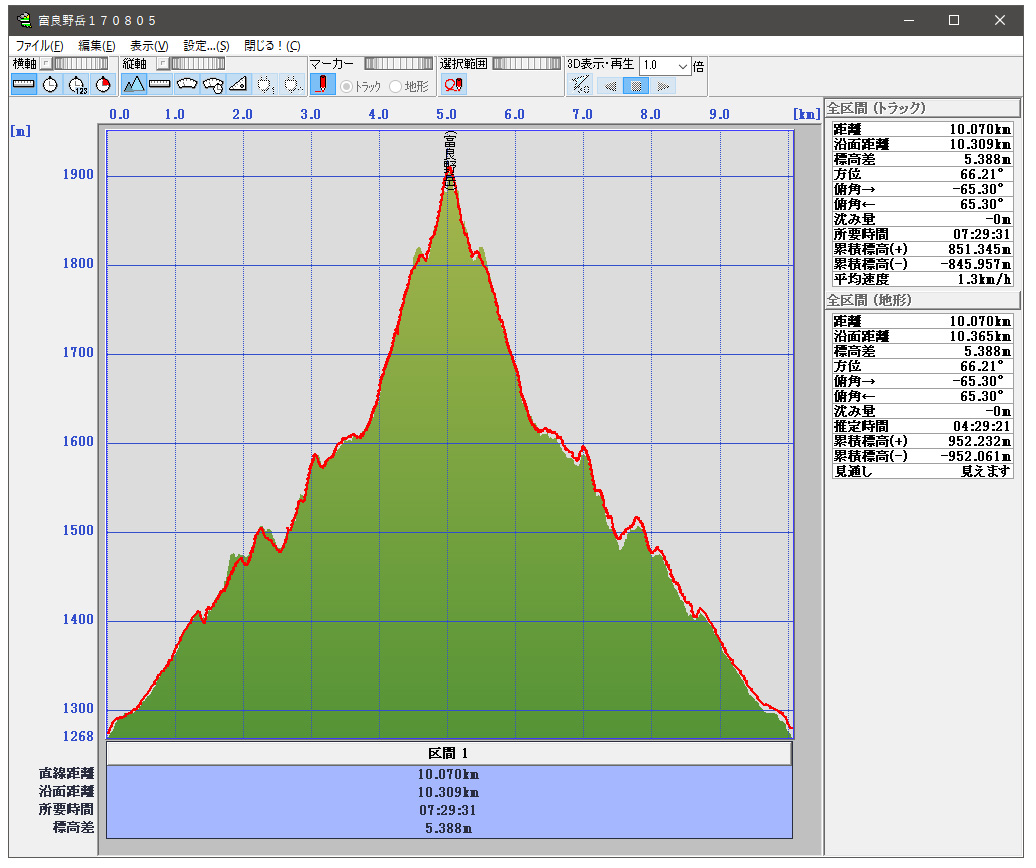The height and width of the screenshot is (868, 1036).
Task: Click the elapsed time clock icon with 123
Action: [x=77, y=85]
